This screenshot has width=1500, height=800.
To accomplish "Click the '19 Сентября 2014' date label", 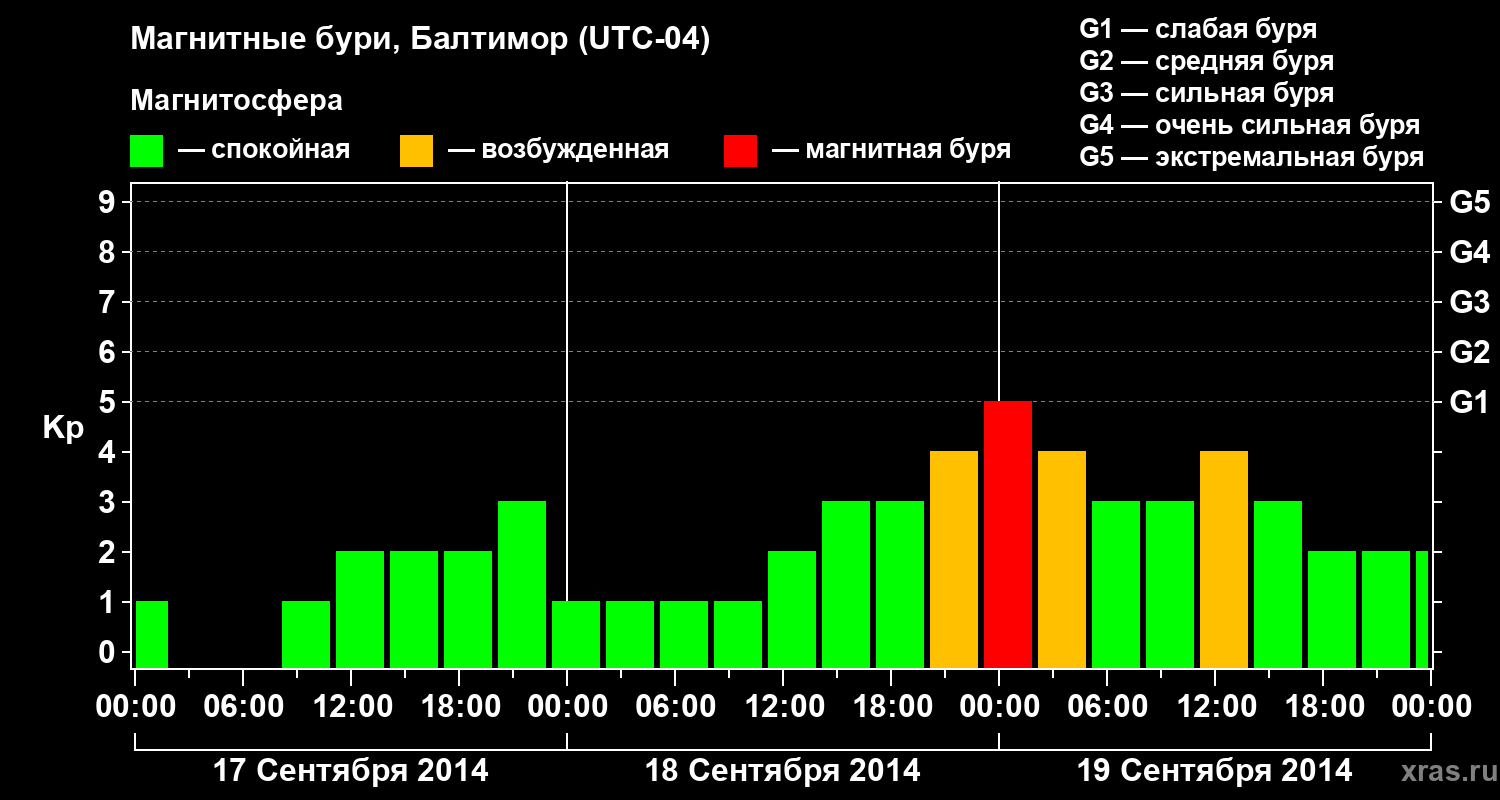I will 1215,771.
